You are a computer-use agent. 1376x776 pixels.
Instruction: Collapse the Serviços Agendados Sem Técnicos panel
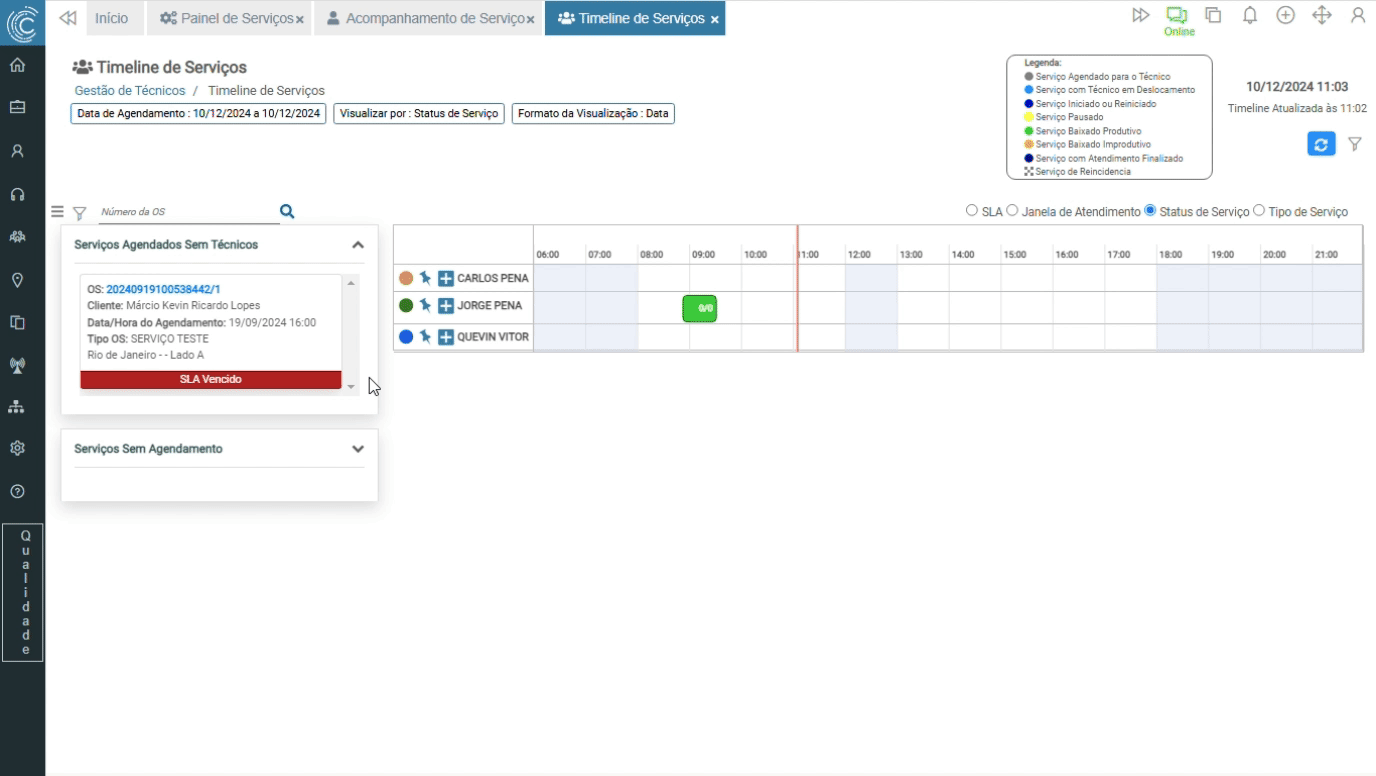tap(358, 245)
